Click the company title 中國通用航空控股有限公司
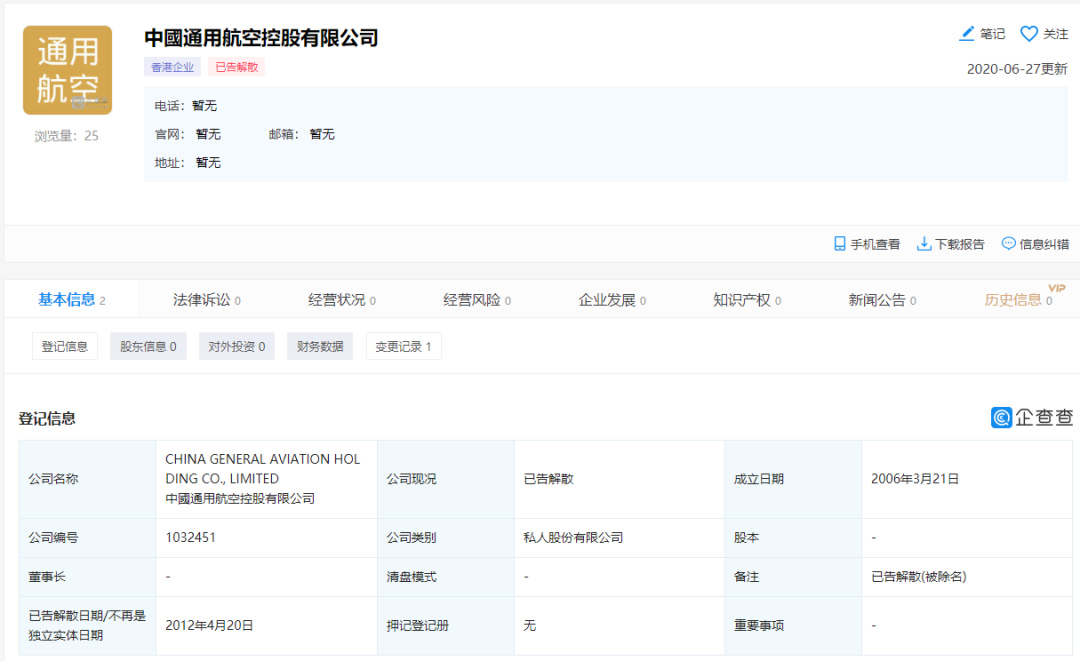 click(x=261, y=37)
